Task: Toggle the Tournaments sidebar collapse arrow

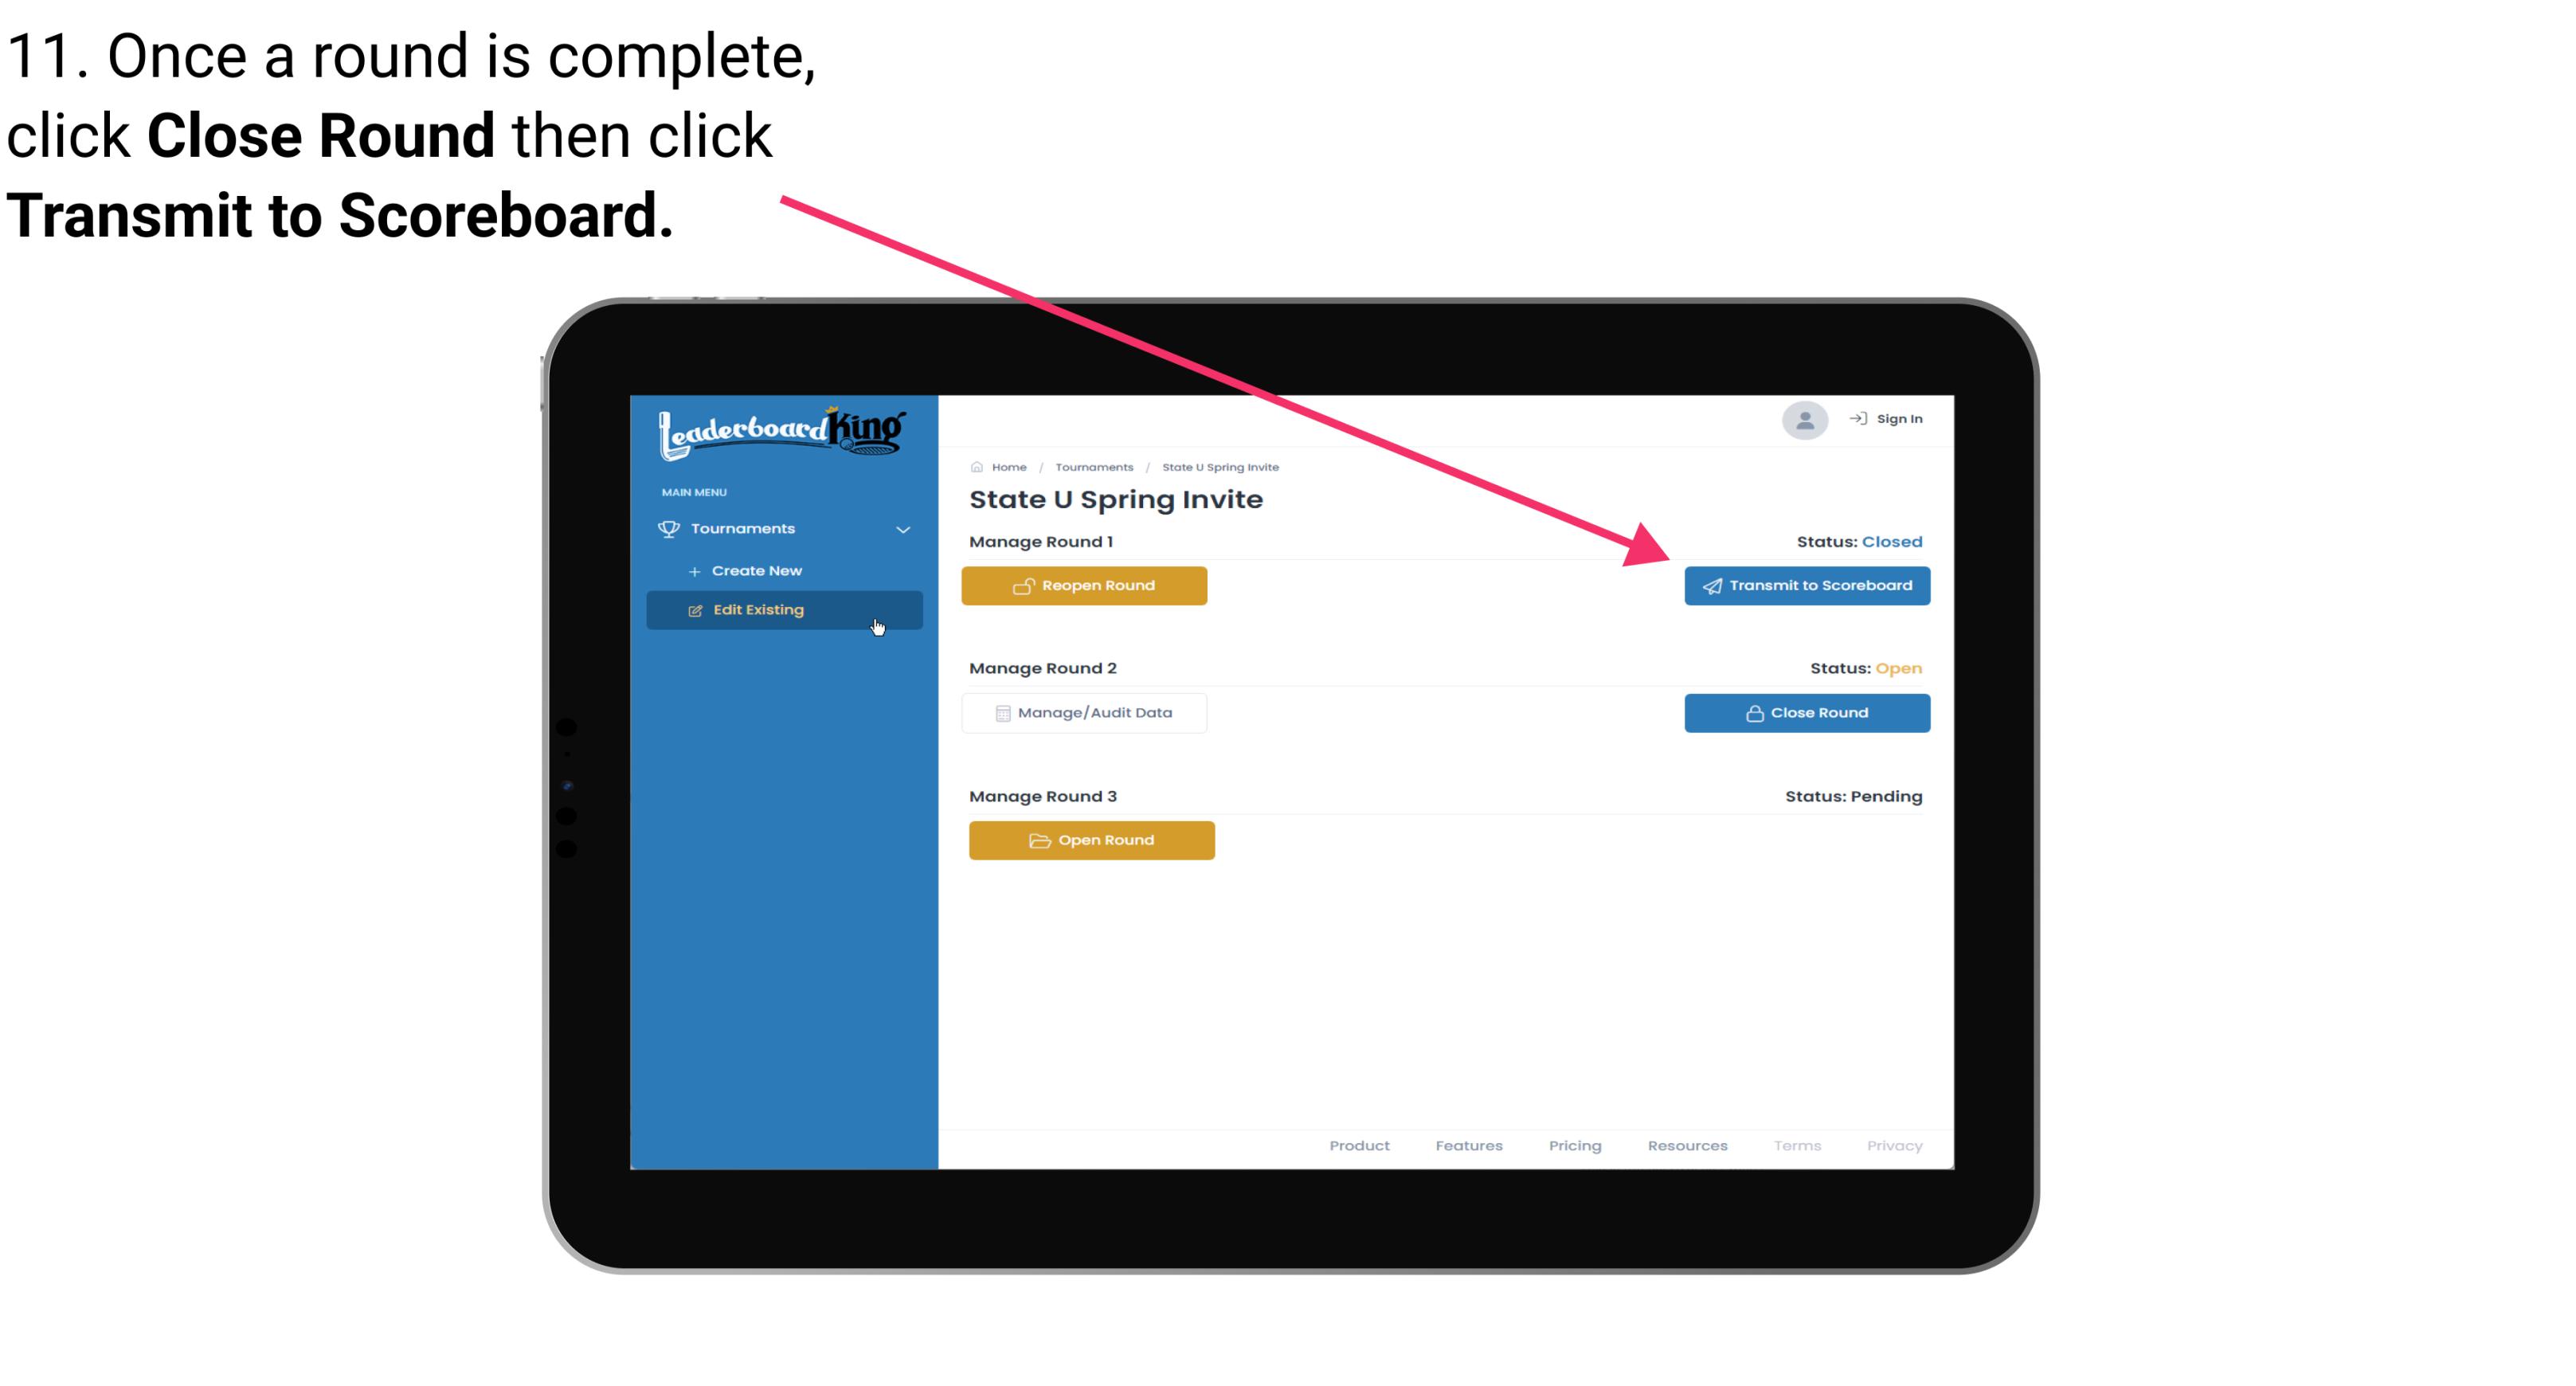Action: pyautogui.click(x=902, y=527)
